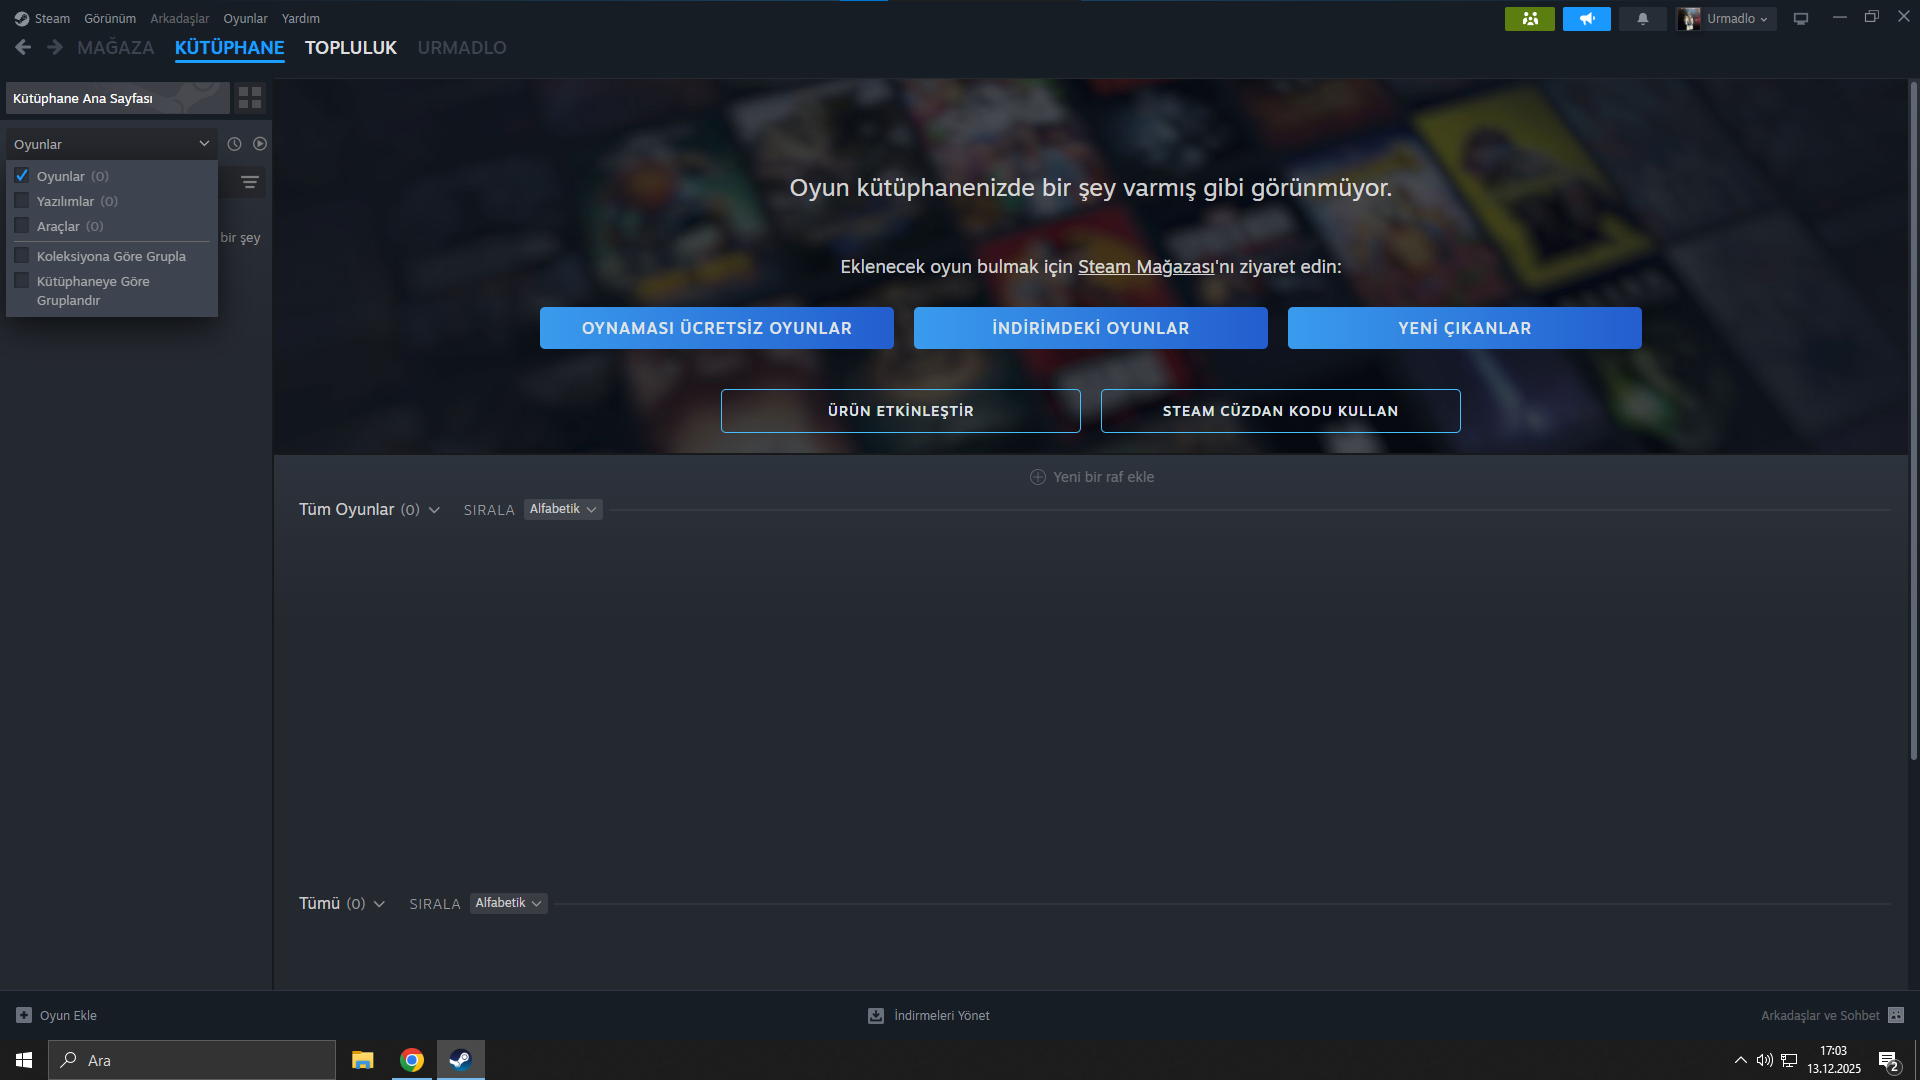Viewport: 1920px width, 1080px height.
Task: Open File Explorer from taskbar
Action: point(362,1060)
